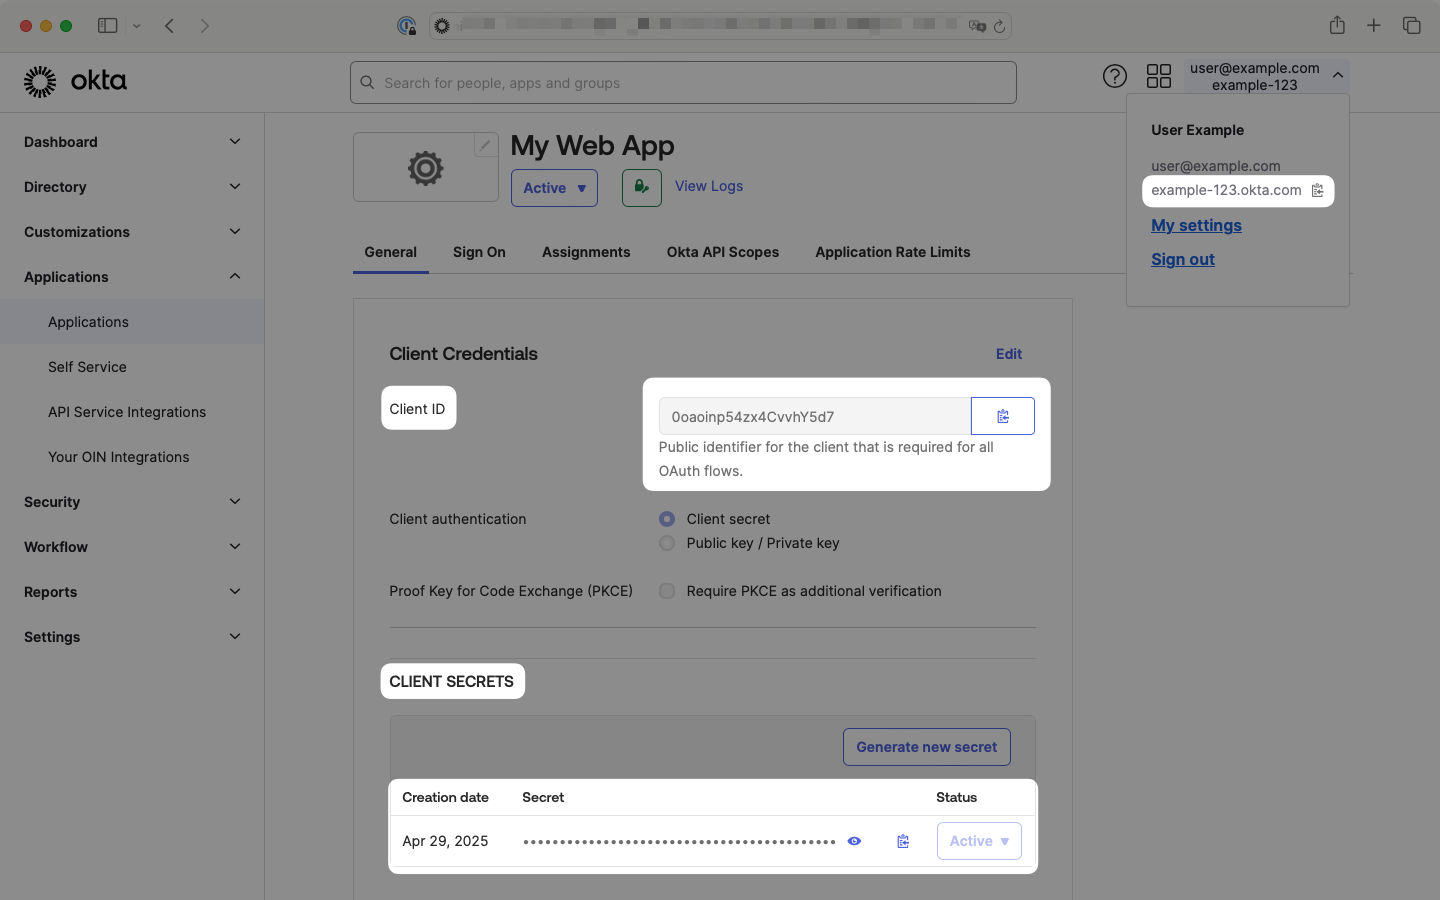Click the green token icon next to Active
This screenshot has width=1440, height=900.
(x=640, y=187)
